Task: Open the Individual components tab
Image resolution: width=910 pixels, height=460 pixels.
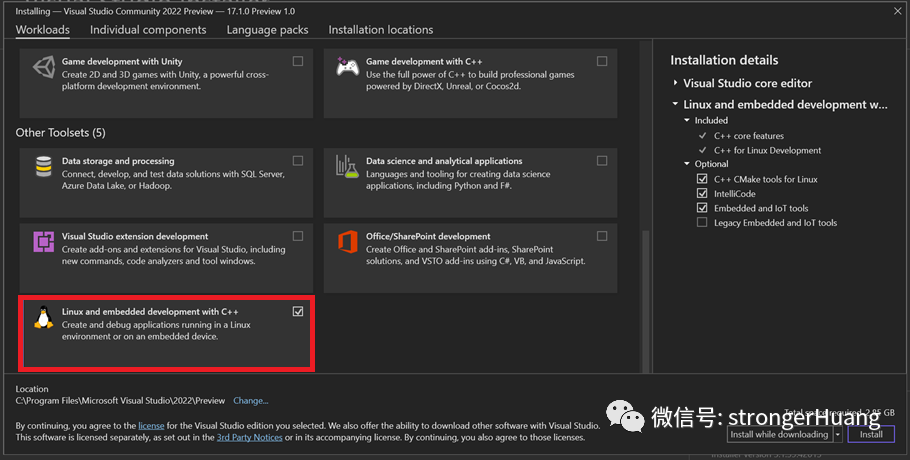Action: point(148,30)
